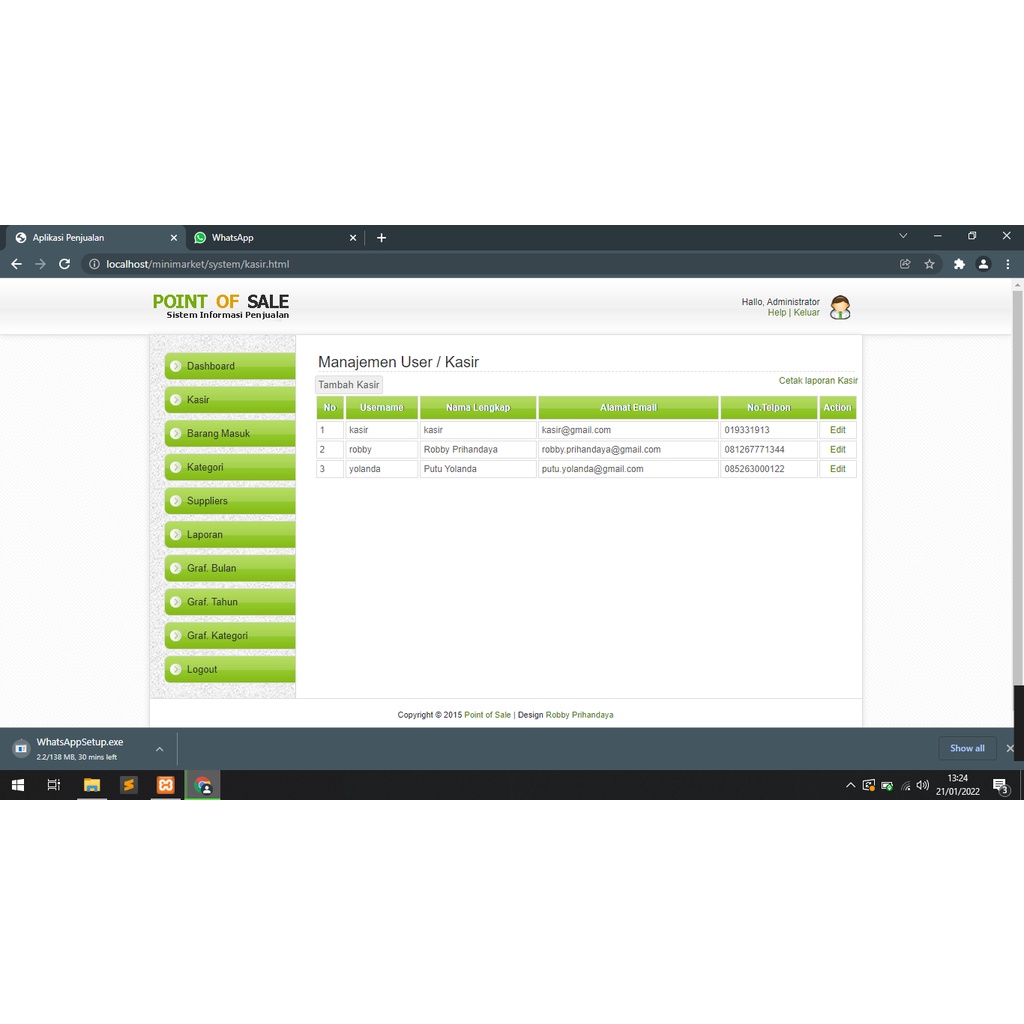Go forward in browser history

[x=40, y=264]
